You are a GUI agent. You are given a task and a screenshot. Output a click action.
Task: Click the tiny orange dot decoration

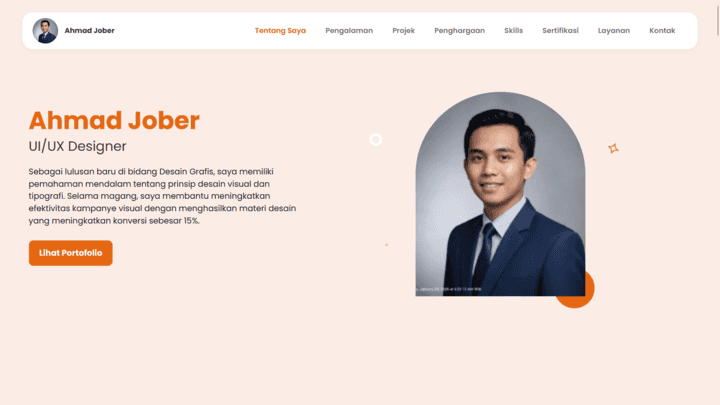coord(386,245)
